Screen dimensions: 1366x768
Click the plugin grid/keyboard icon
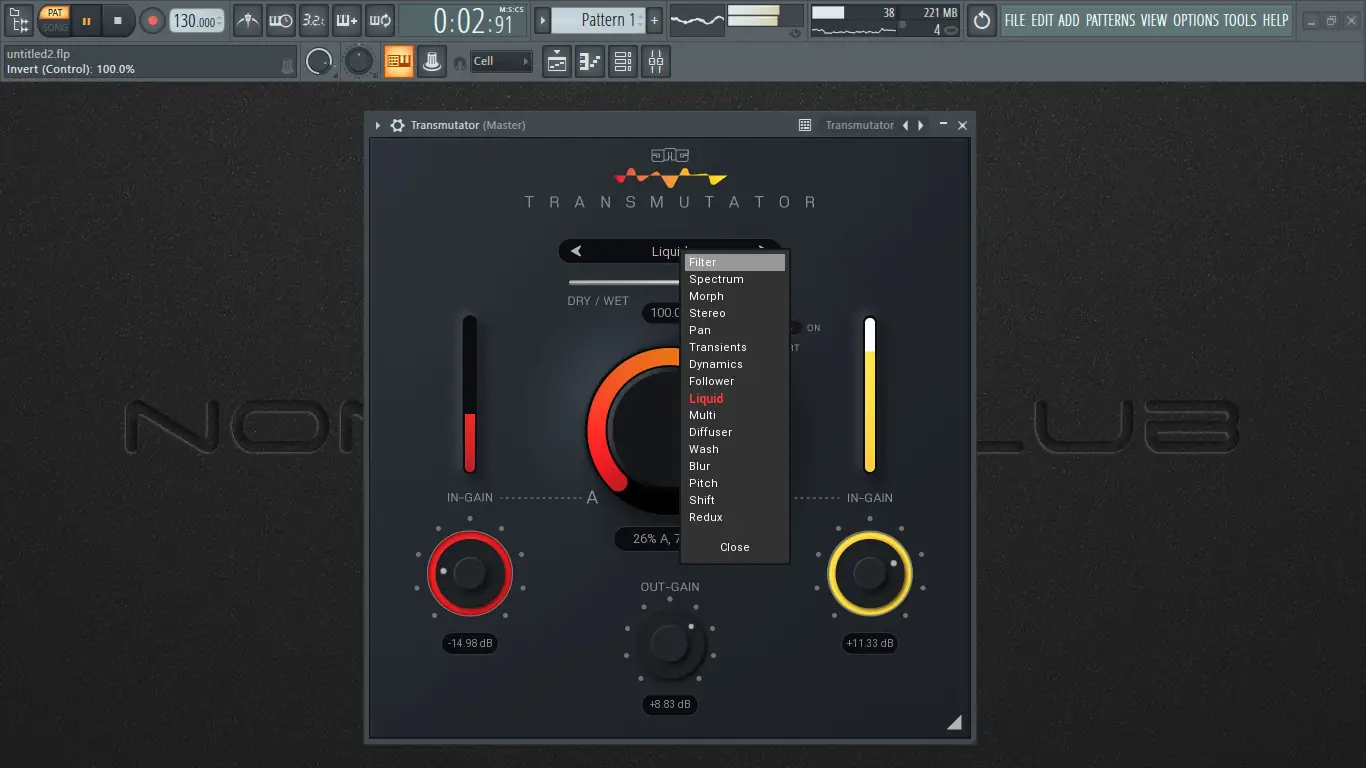[805, 125]
